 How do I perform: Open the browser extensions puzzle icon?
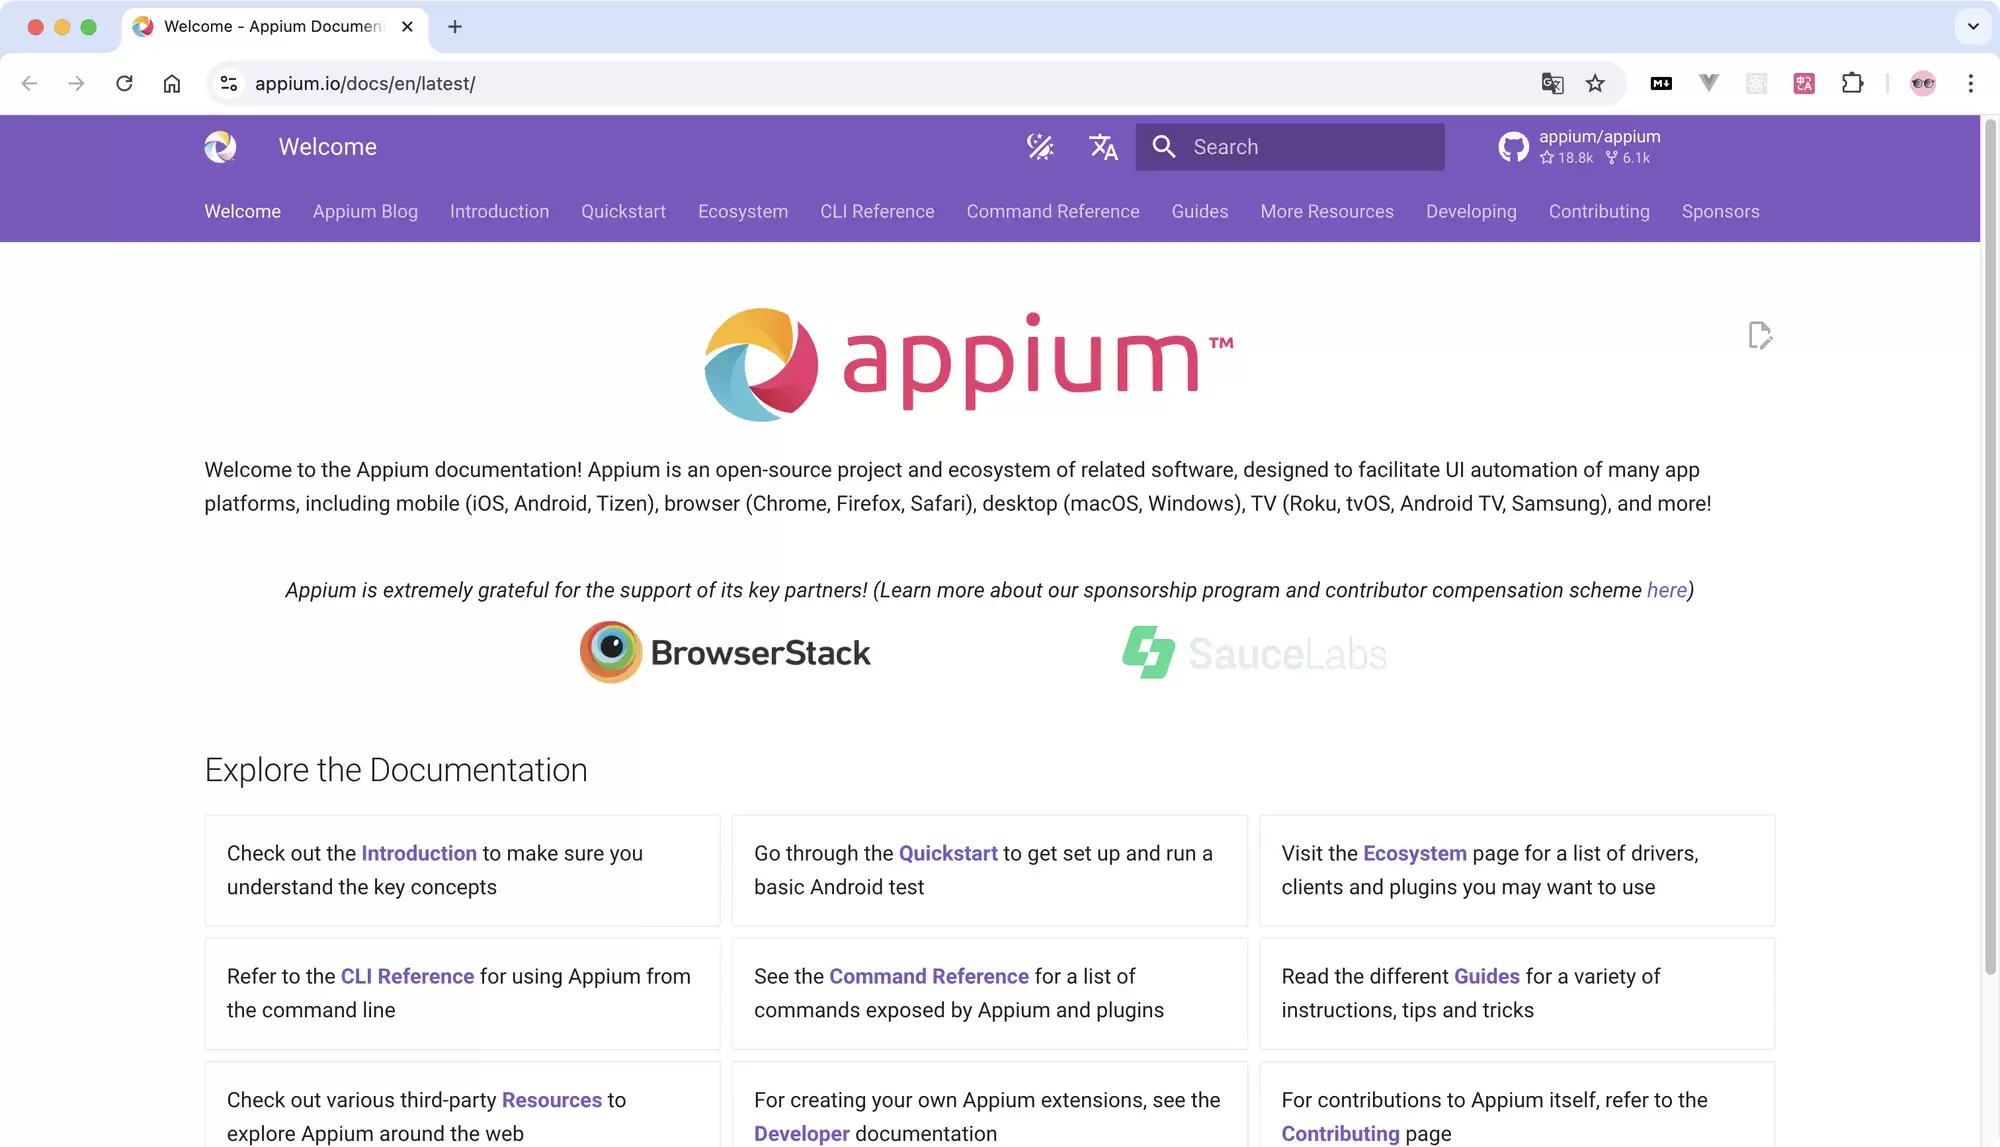coord(1852,84)
